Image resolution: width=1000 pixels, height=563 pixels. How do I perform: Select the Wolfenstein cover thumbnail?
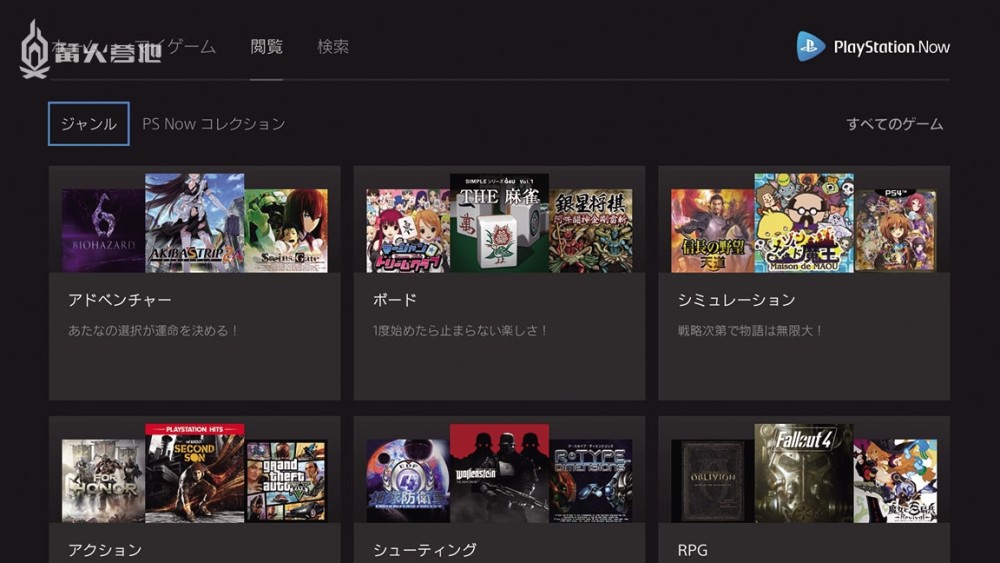pos(499,473)
